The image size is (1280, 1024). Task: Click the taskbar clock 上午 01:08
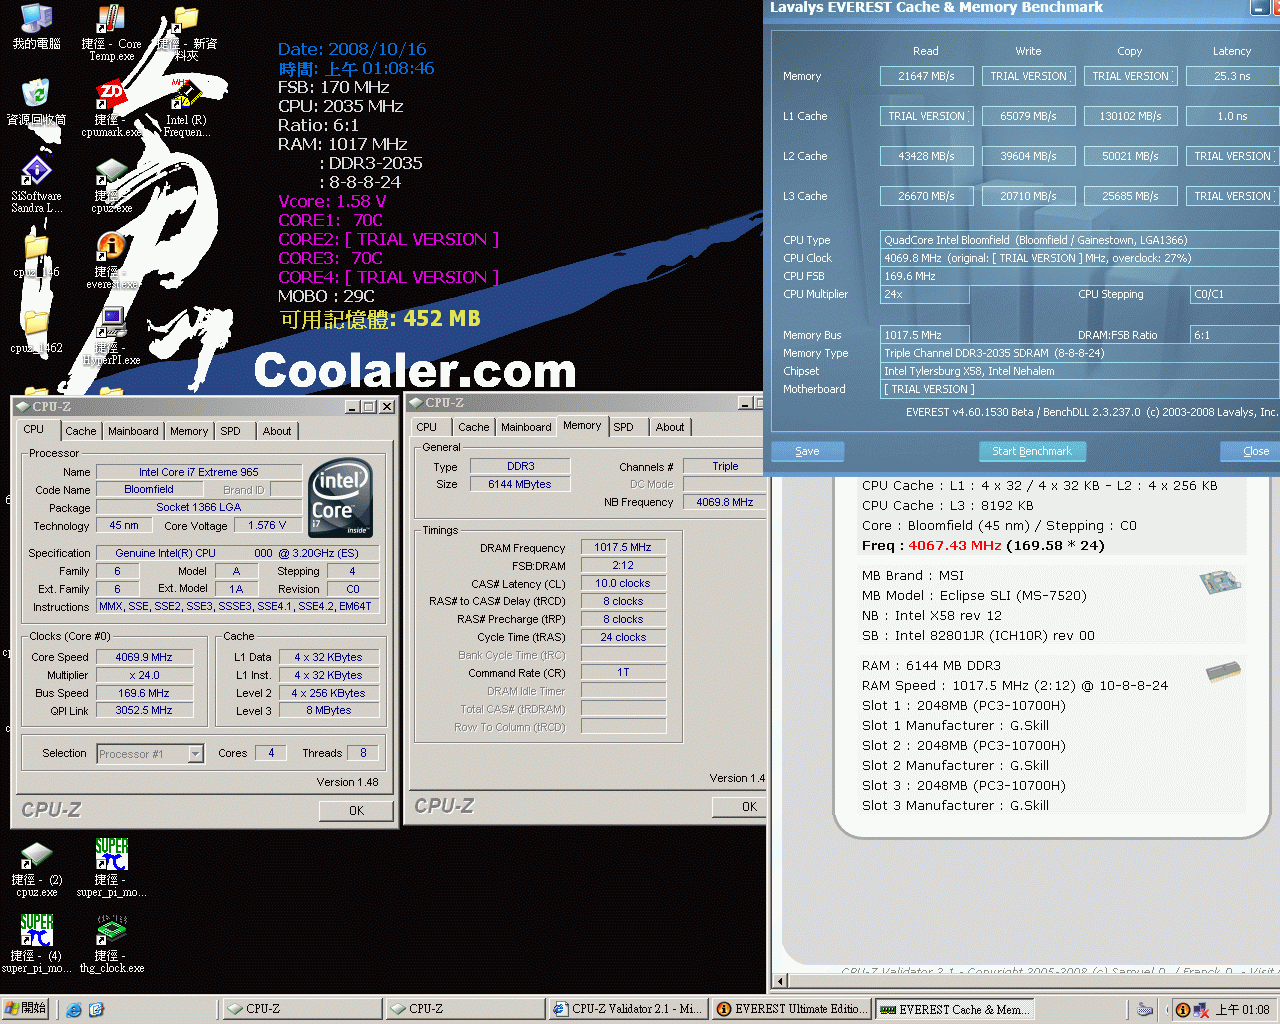pos(1242,1010)
